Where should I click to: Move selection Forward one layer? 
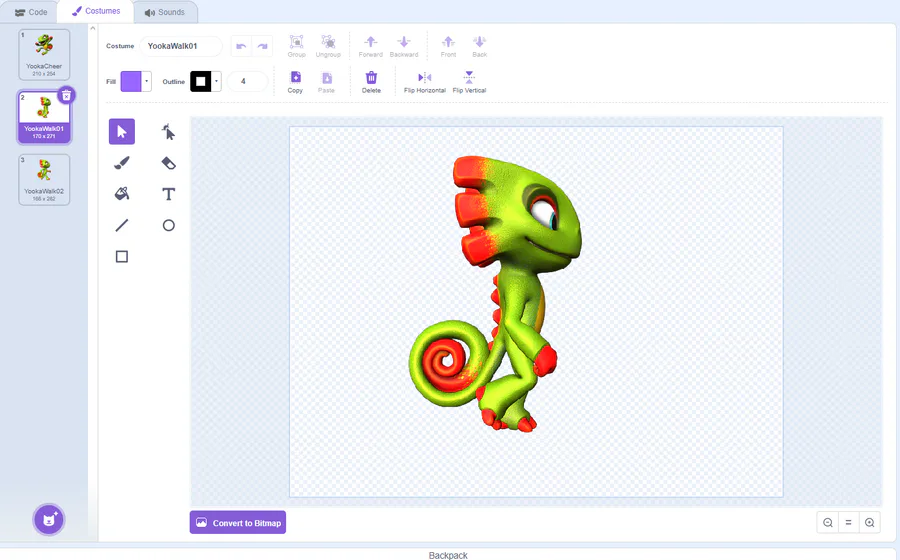[371, 46]
